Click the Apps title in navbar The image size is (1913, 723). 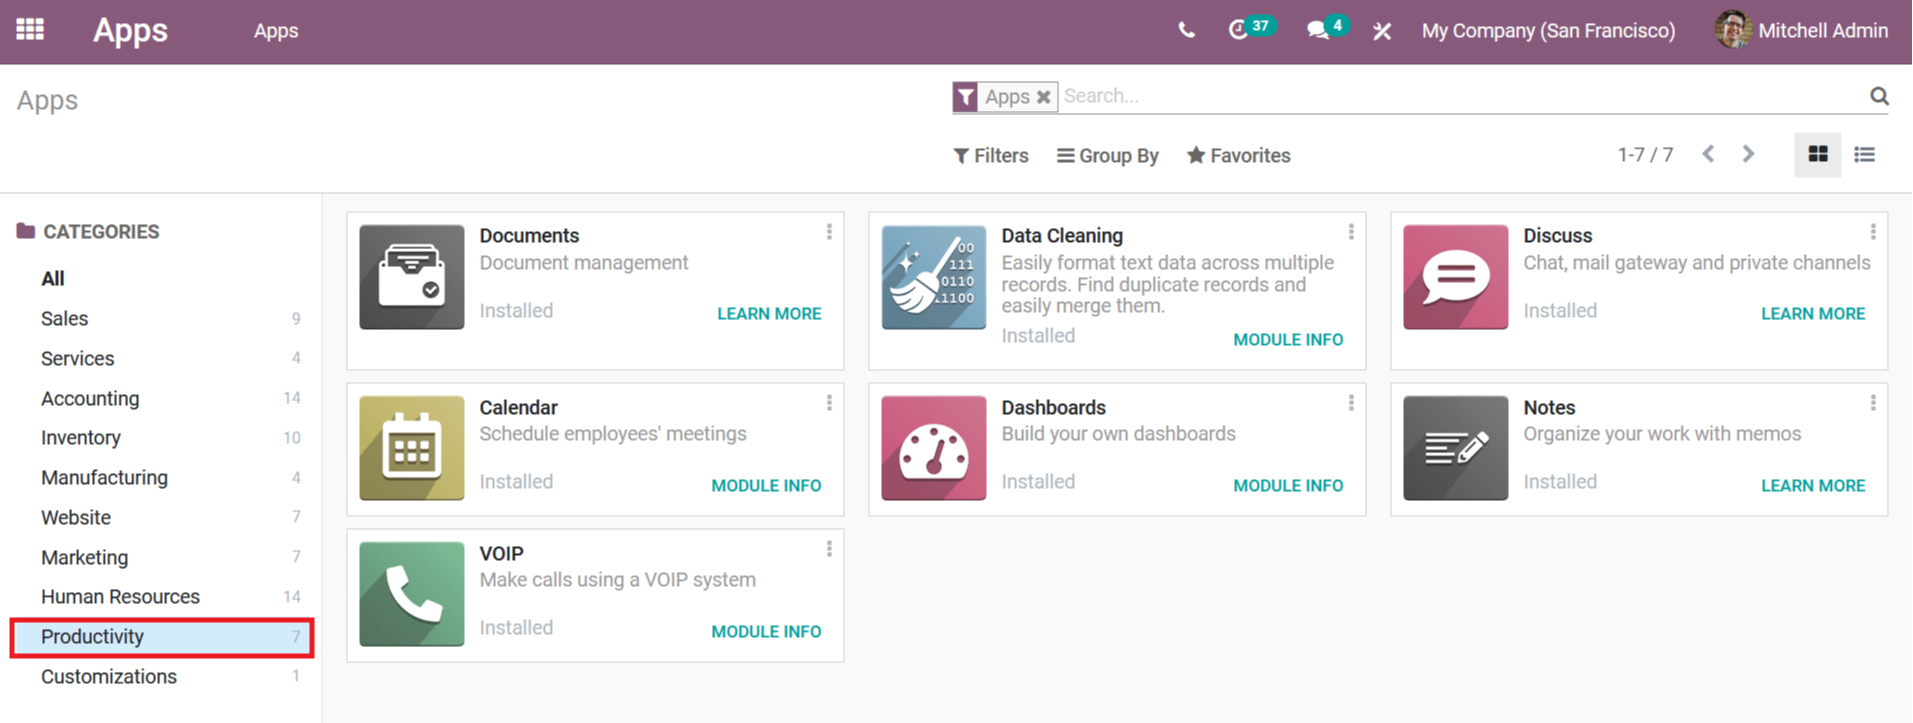click(131, 30)
